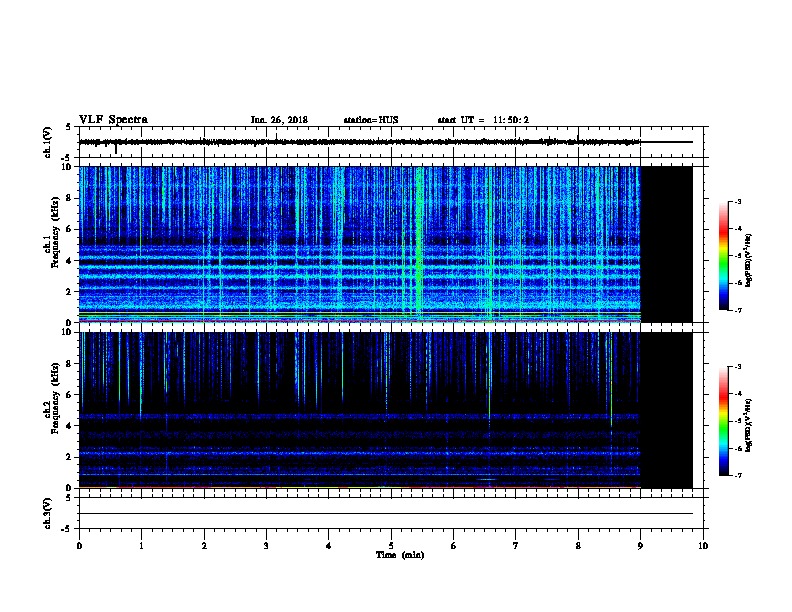The height and width of the screenshot is (612, 792).
Task: Click the ch.1 spectrogram color scale bar
Action: coord(723,256)
